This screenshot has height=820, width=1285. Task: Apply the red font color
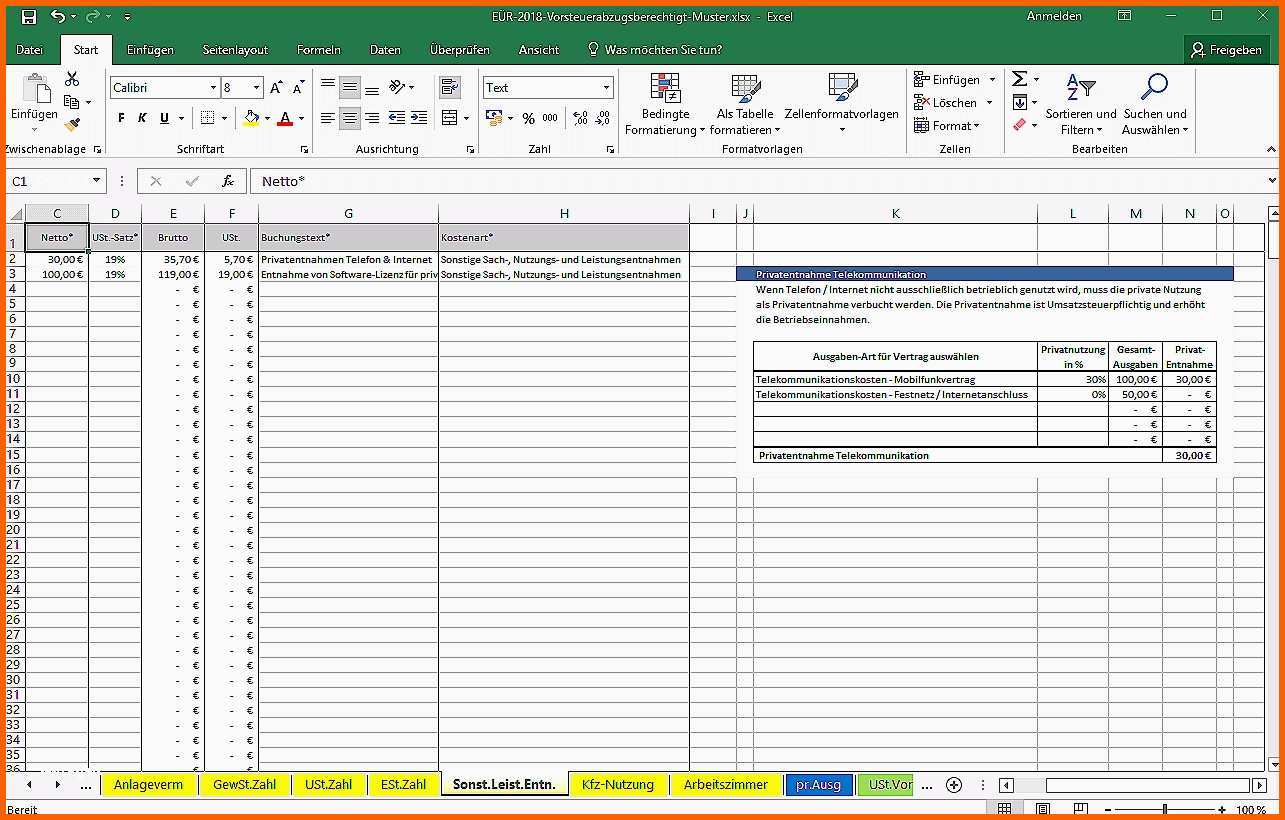[x=285, y=118]
